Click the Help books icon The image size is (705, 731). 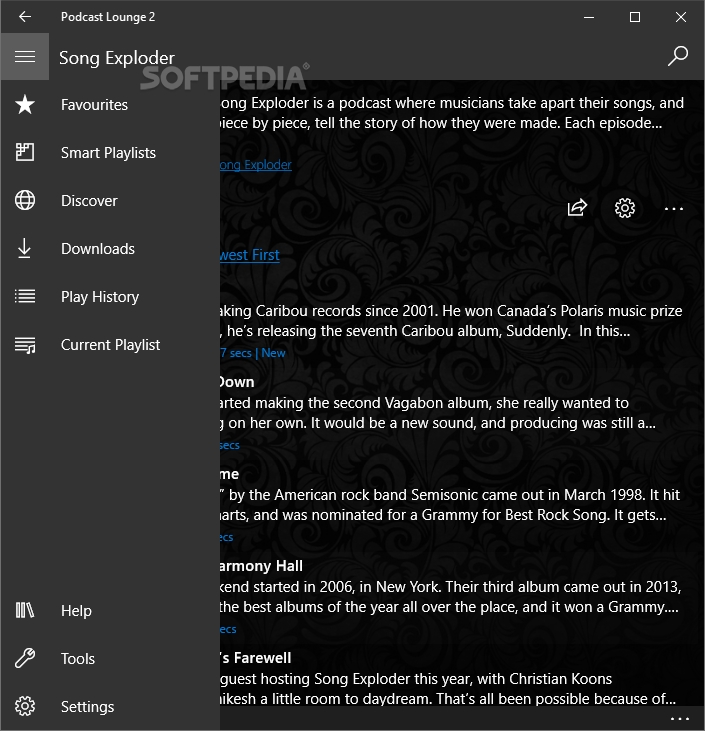pyautogui.click(x=25, y=610)
